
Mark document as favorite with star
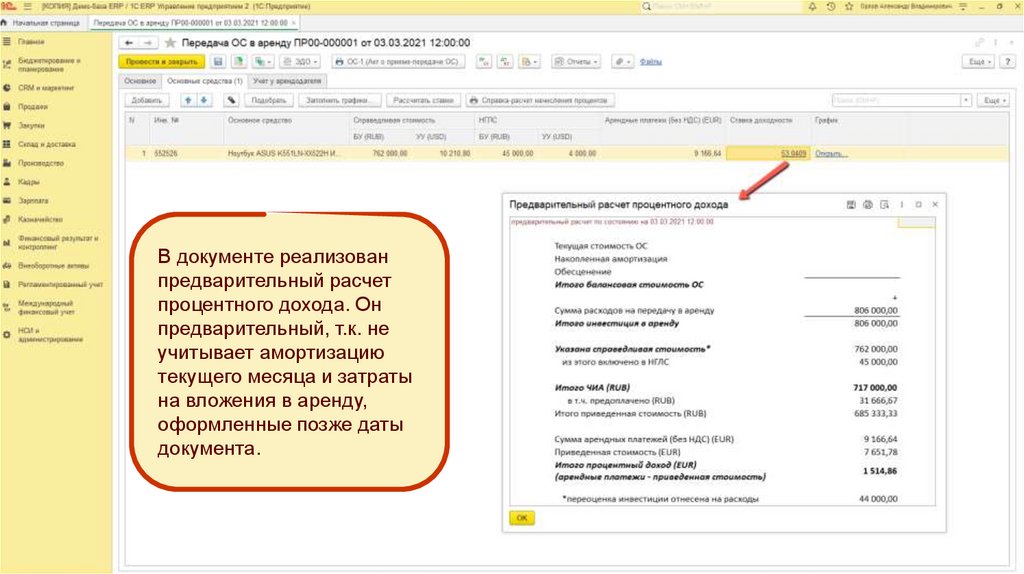coord(170,43)
